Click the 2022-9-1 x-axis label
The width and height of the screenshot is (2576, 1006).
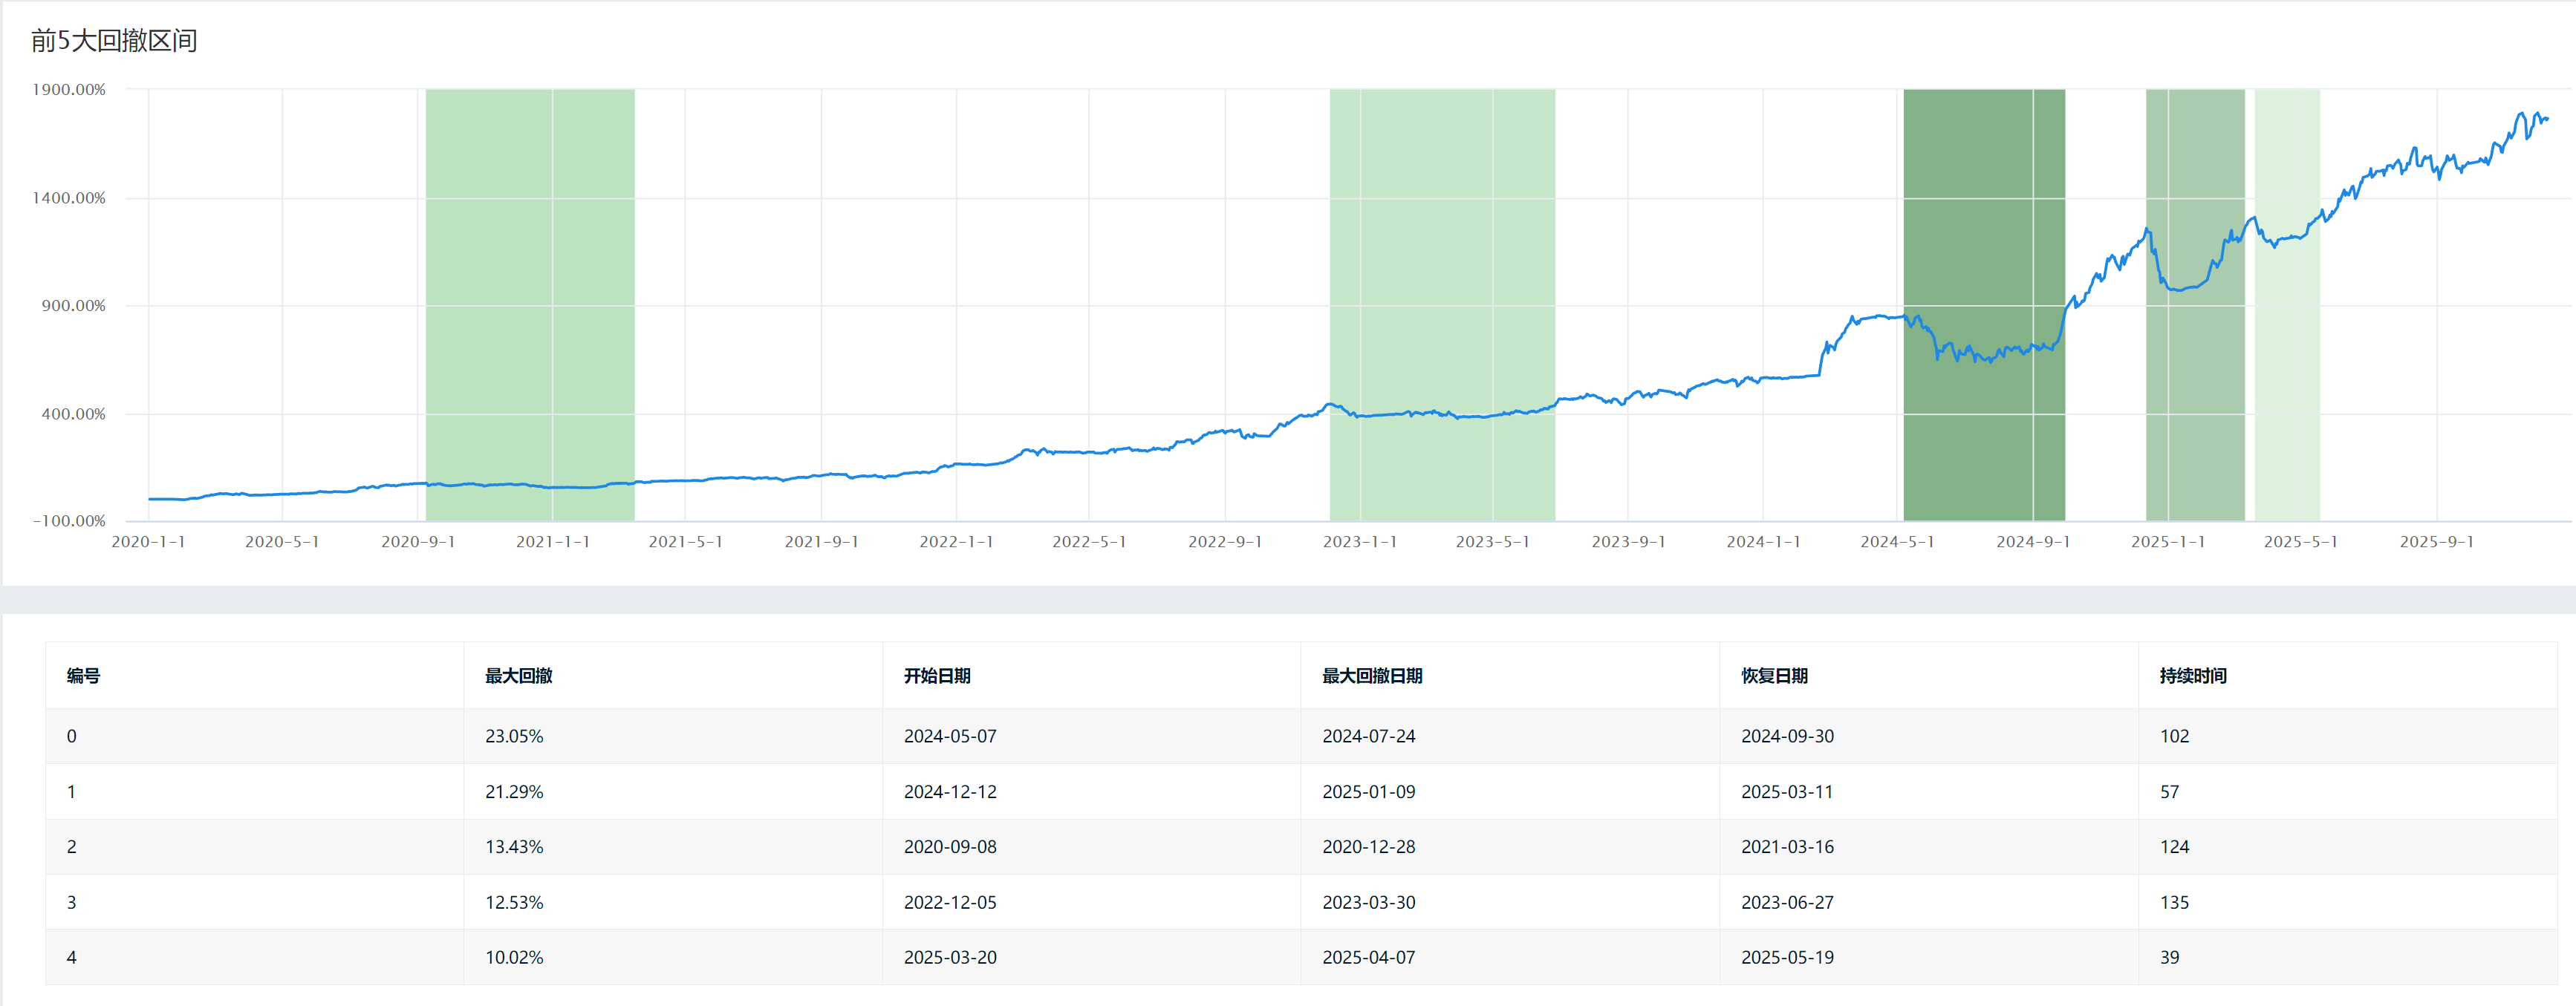[x=1224, y=542]
